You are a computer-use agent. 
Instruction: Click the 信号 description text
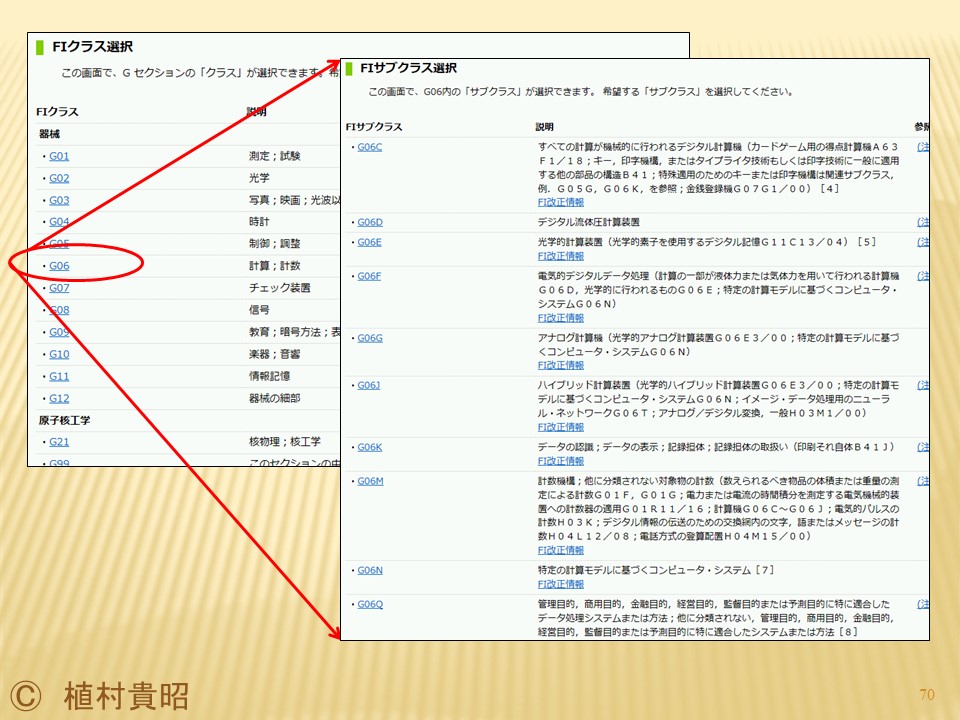coord(259,310)
